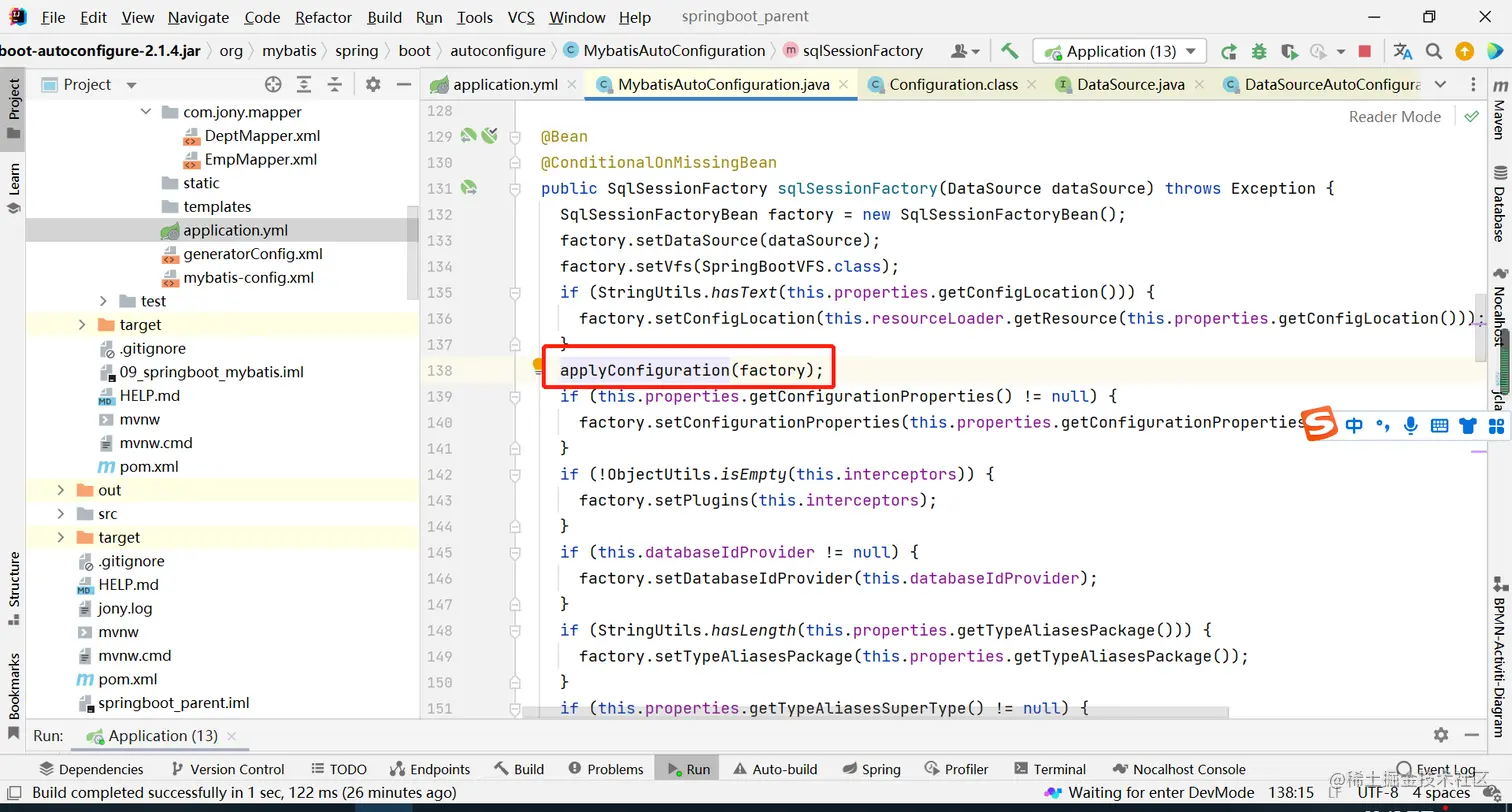The height and width of the screenshot is (812, 1512).
Task: Open the Endpoints tool window
Action: (x=429, y=769)
